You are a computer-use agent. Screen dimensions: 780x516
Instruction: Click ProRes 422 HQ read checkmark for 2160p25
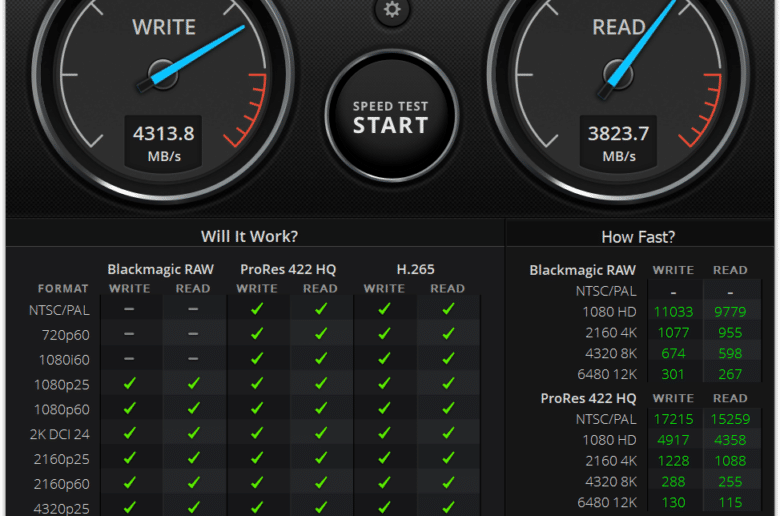click(321, 457)
